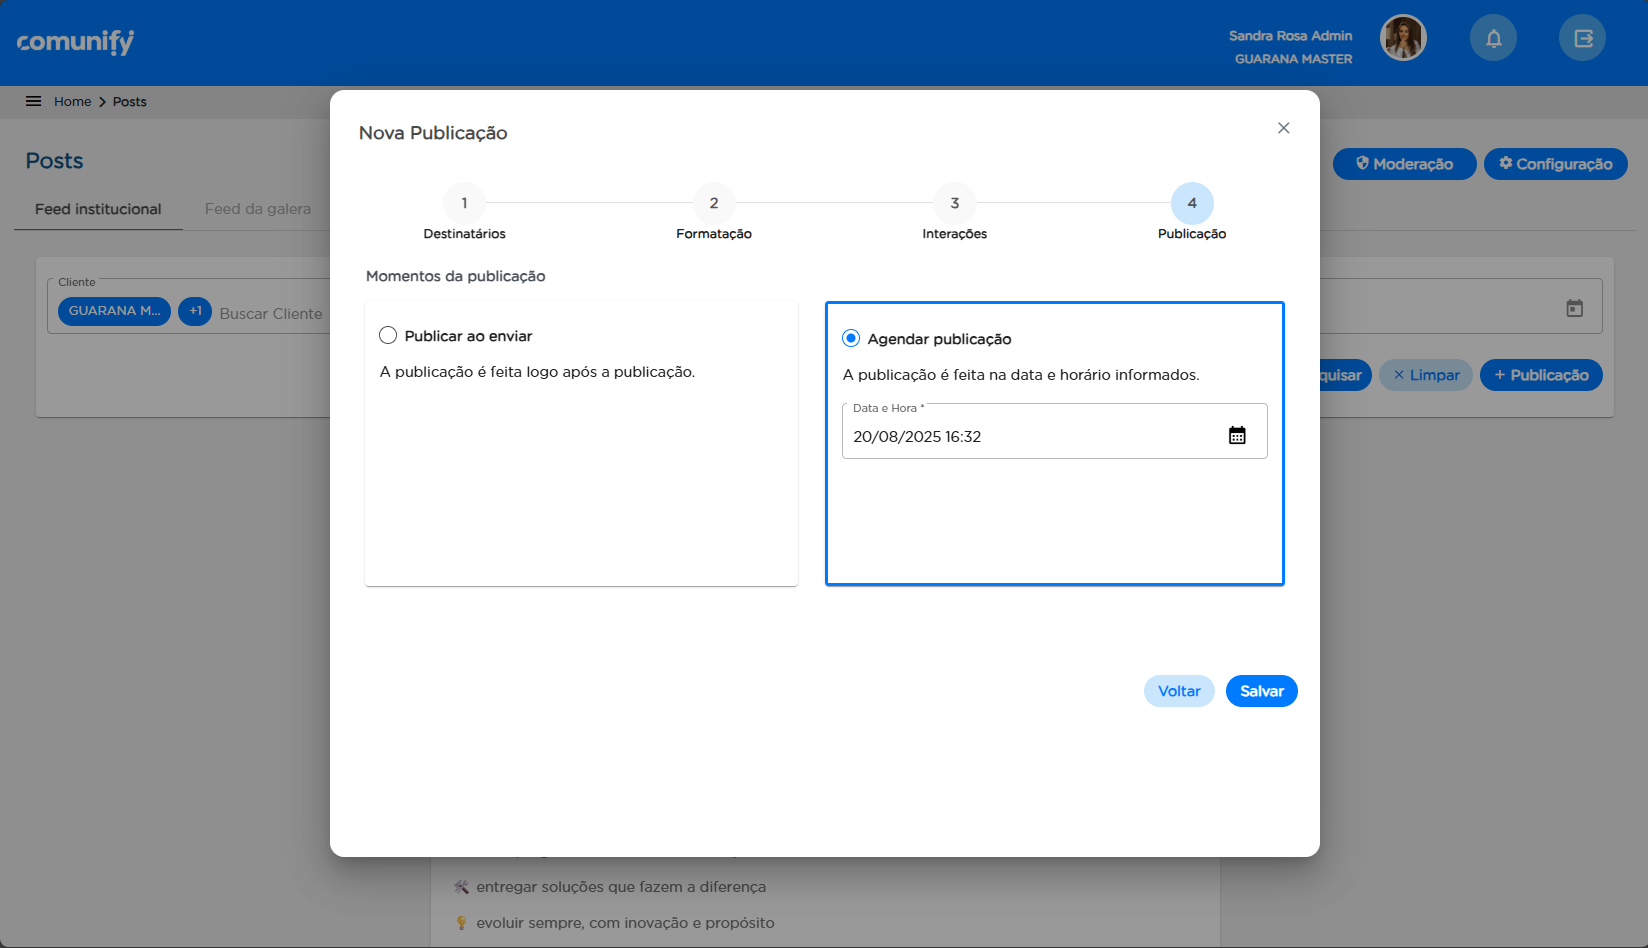Select step 4 Publicação
This screenshot has width=1648, height=948.
coord(1192,203)
